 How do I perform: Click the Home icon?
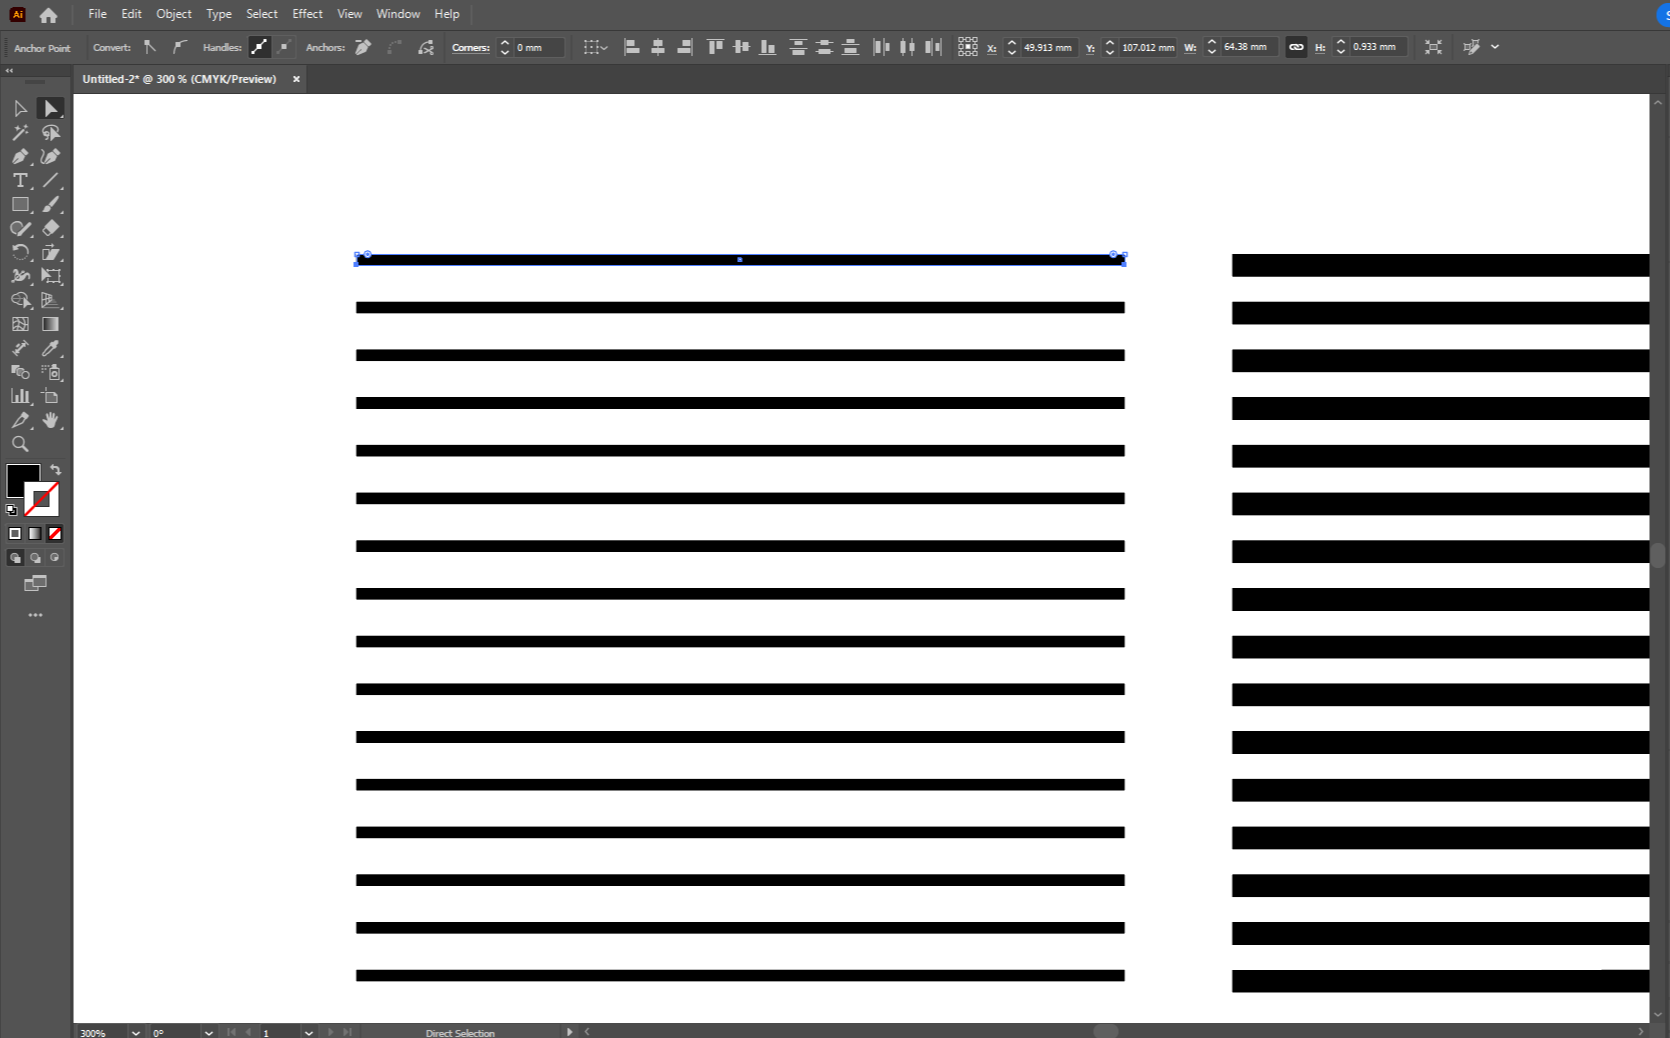pyautogui.click(x=48, y=15)
